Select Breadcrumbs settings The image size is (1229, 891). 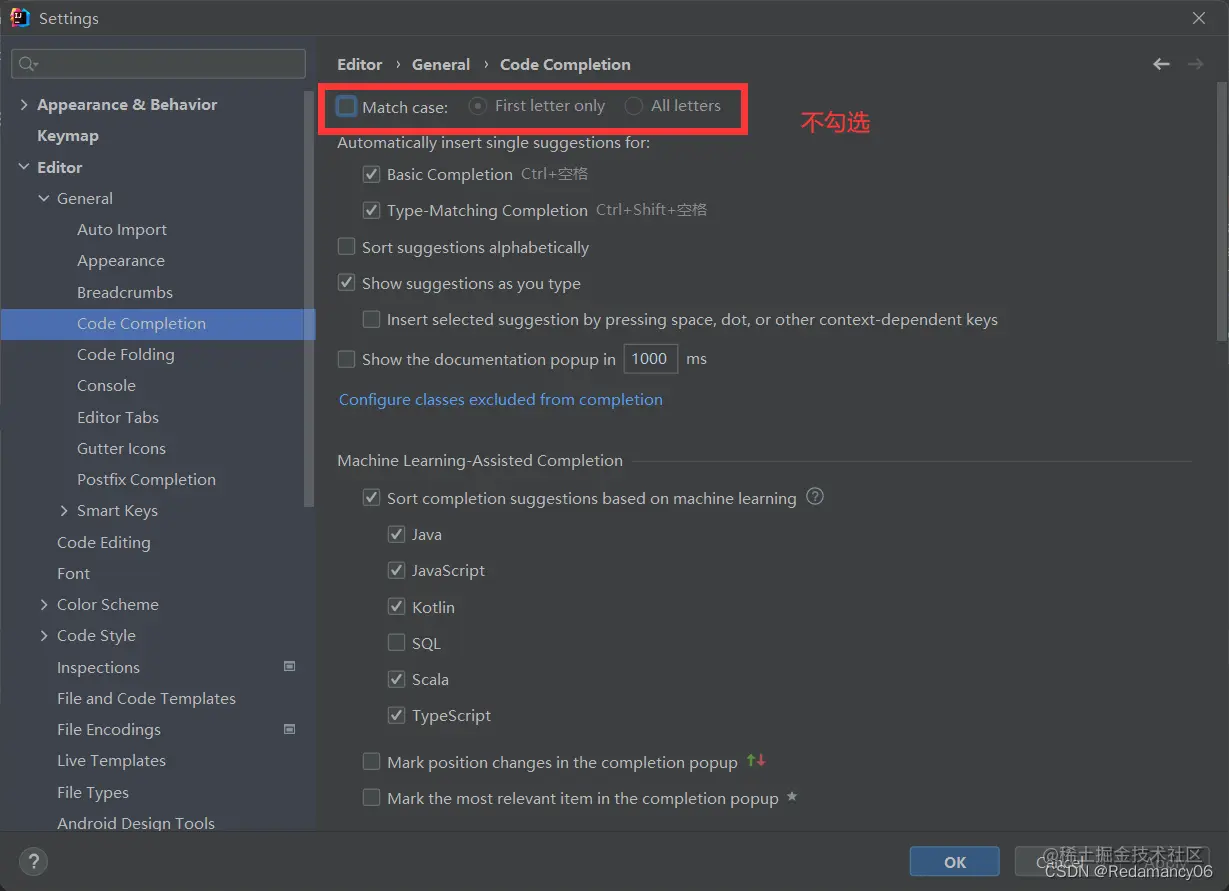(x=125, y=292)
